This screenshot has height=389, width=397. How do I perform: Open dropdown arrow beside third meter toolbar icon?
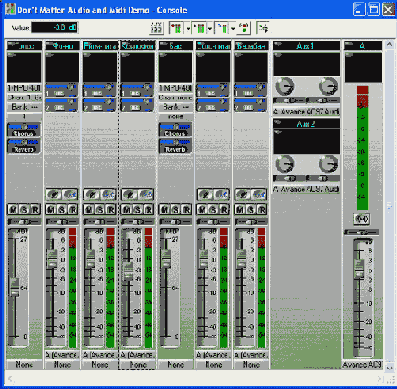click(x=233, y=28)
